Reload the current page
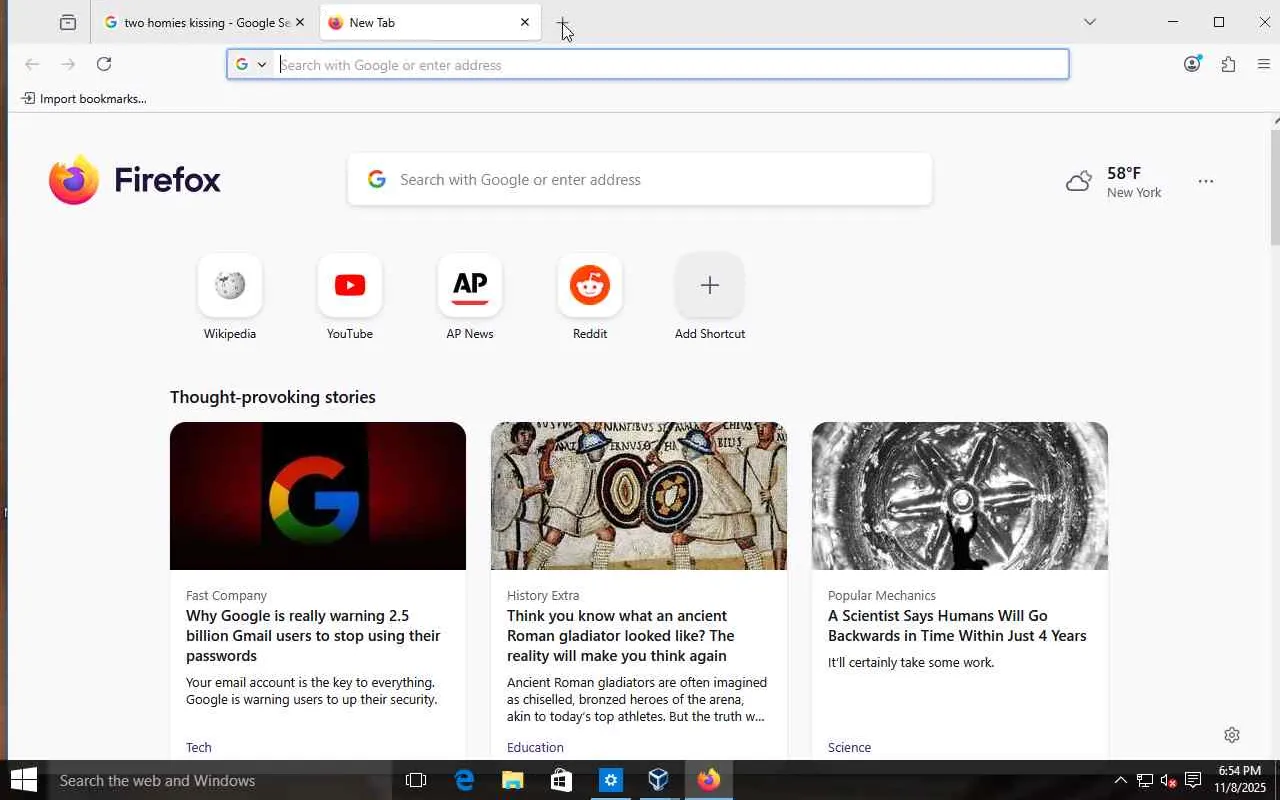Viewport: 1280px width, 800px height. coord(104,64)
